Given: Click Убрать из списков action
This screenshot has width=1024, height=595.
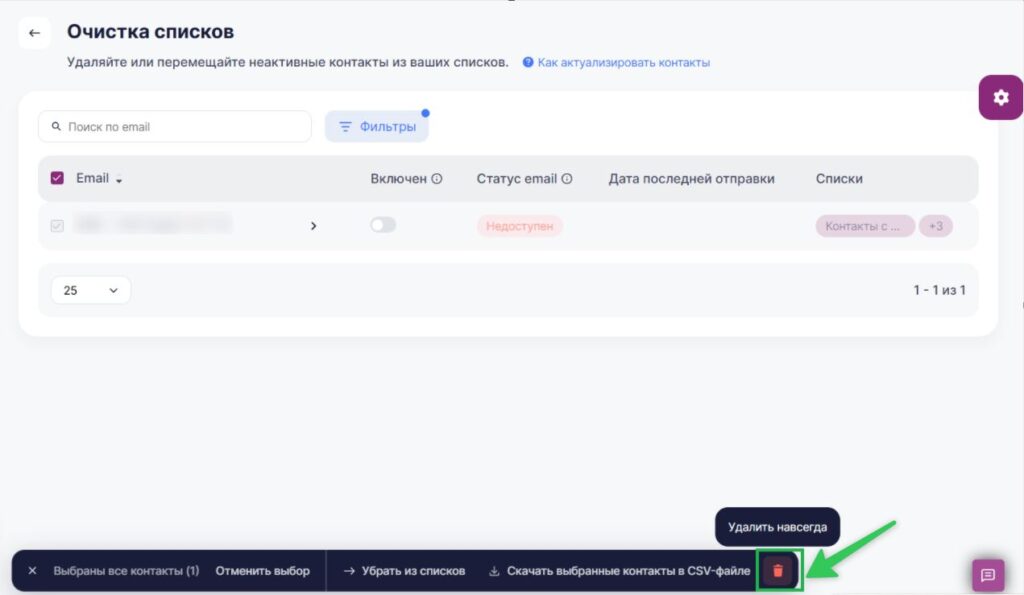Looking at the screenshot, I should (405, 571).
